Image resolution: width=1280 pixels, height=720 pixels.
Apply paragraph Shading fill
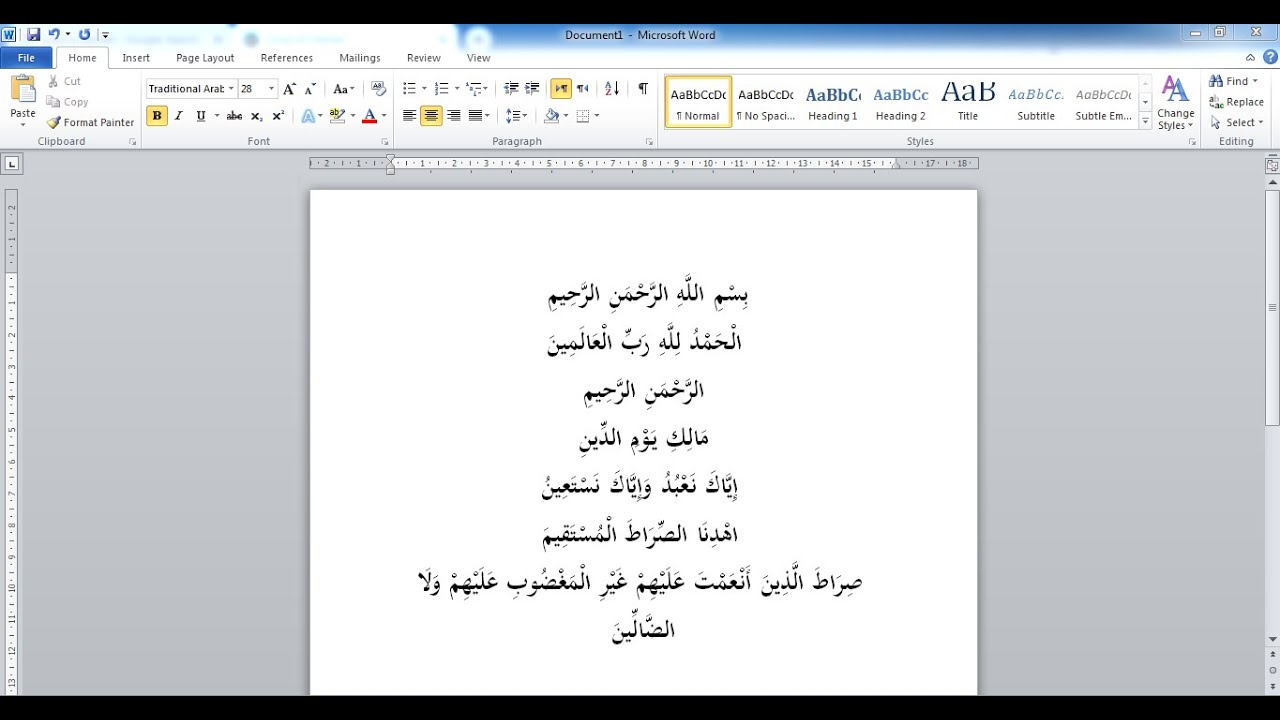tap(551, 116)
